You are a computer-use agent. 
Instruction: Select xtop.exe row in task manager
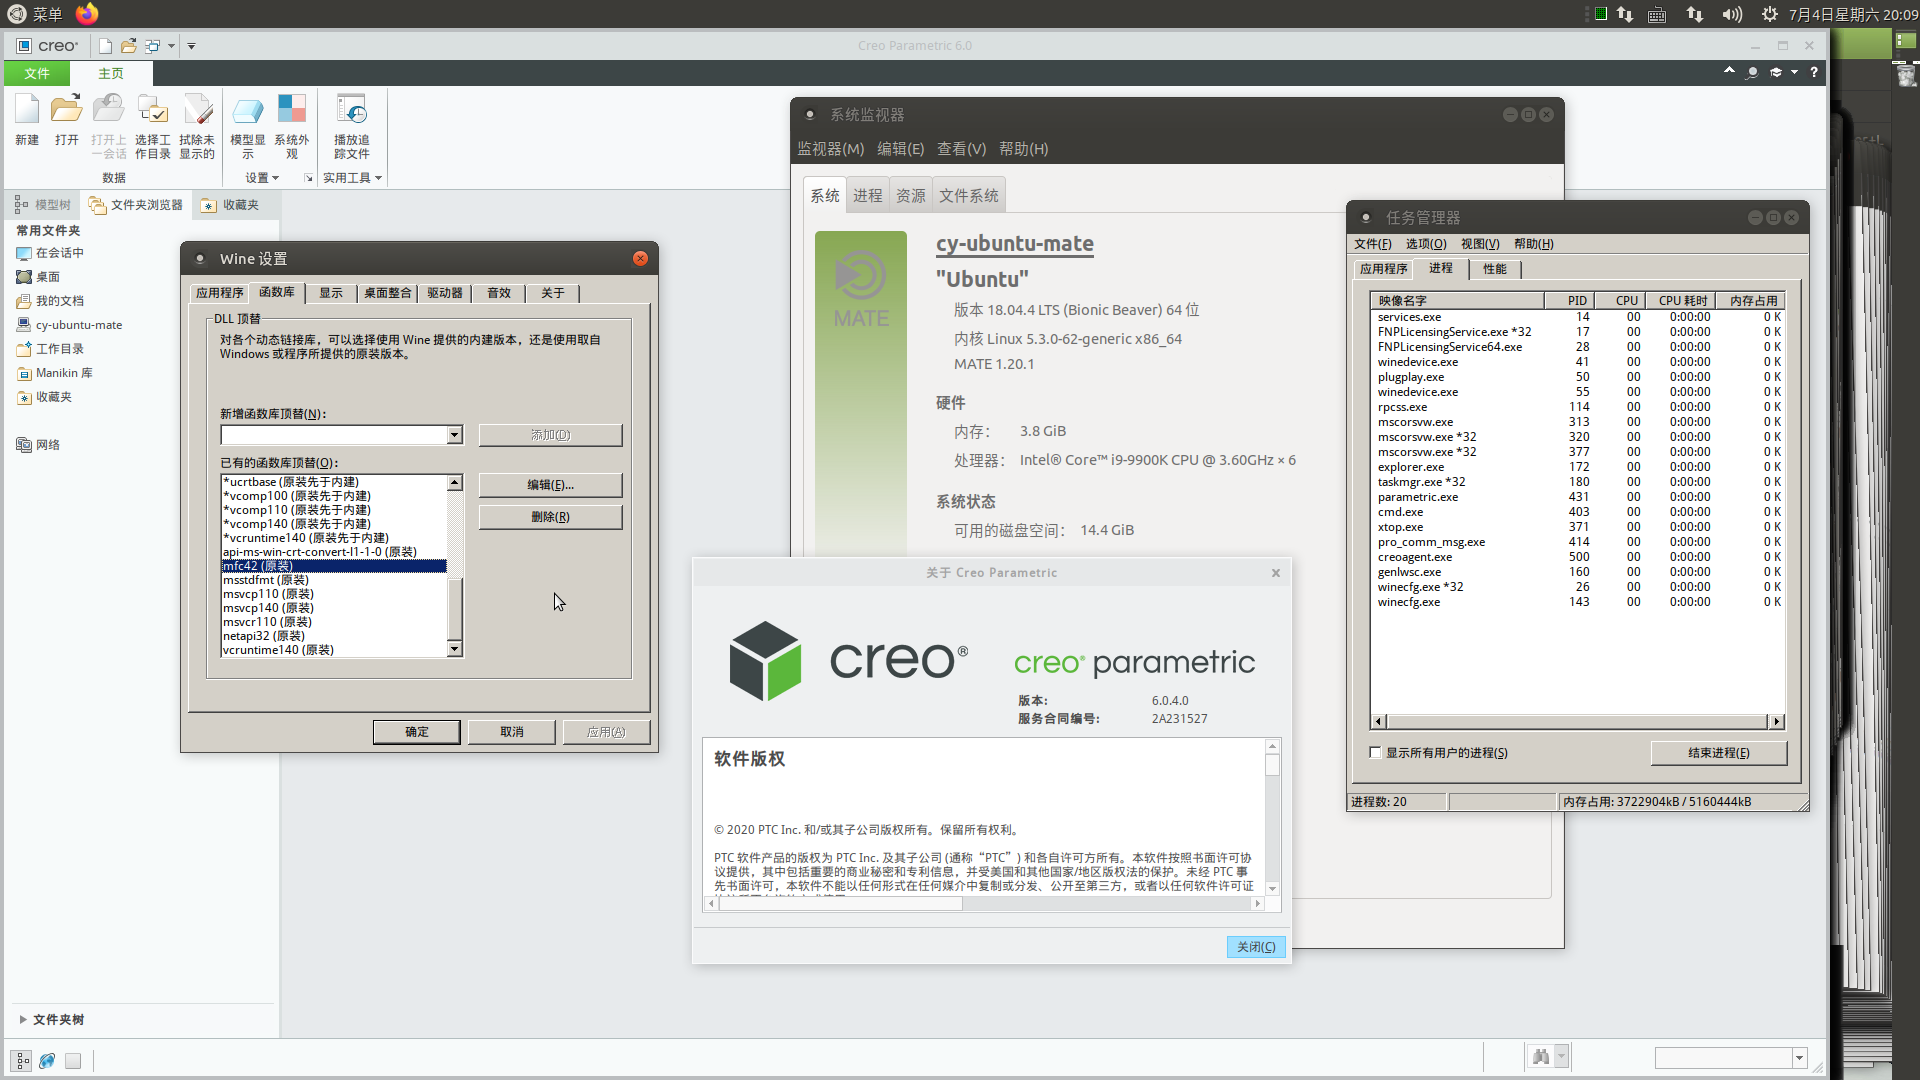[x=1578, y=527]
